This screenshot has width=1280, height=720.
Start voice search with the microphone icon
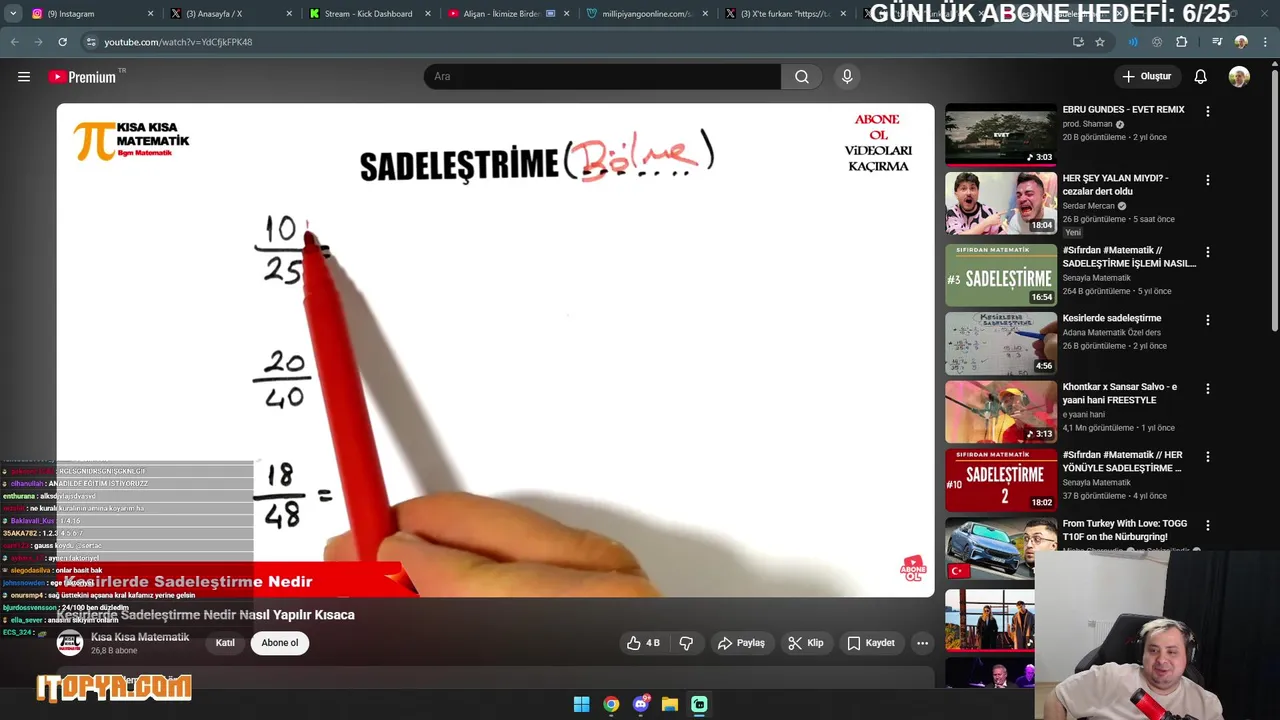[847, 77]
